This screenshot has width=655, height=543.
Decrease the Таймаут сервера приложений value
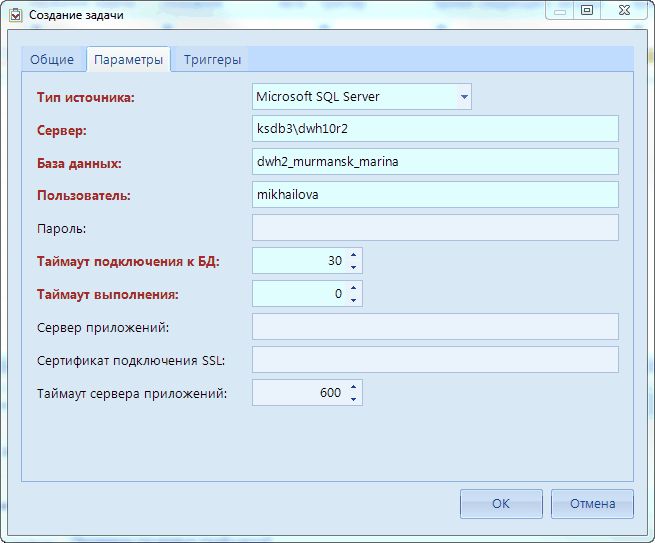click(x=354, y=399)
